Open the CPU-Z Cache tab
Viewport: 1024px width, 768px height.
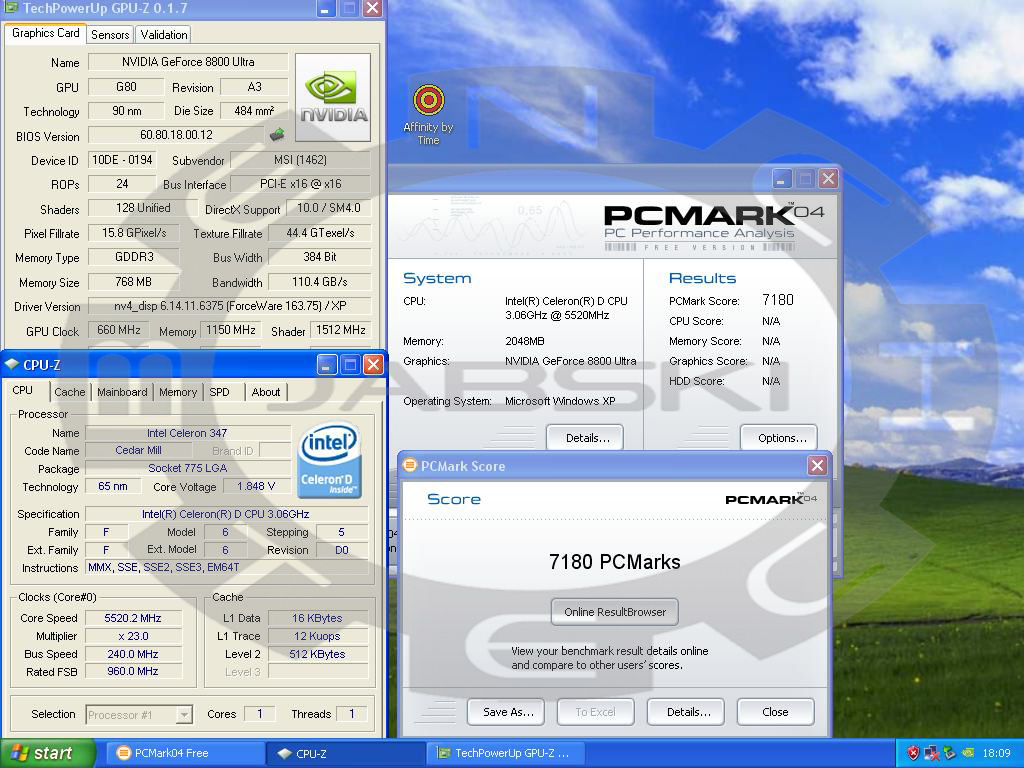click(70, 392)
